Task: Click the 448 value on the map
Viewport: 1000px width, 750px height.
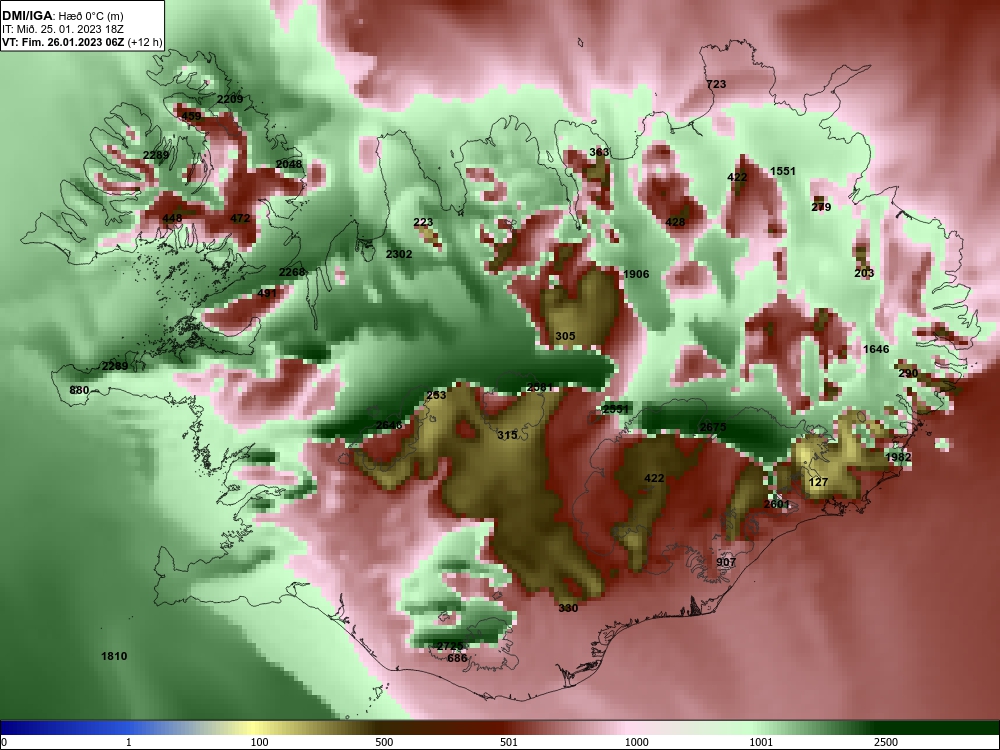Action: coord(172,218)
